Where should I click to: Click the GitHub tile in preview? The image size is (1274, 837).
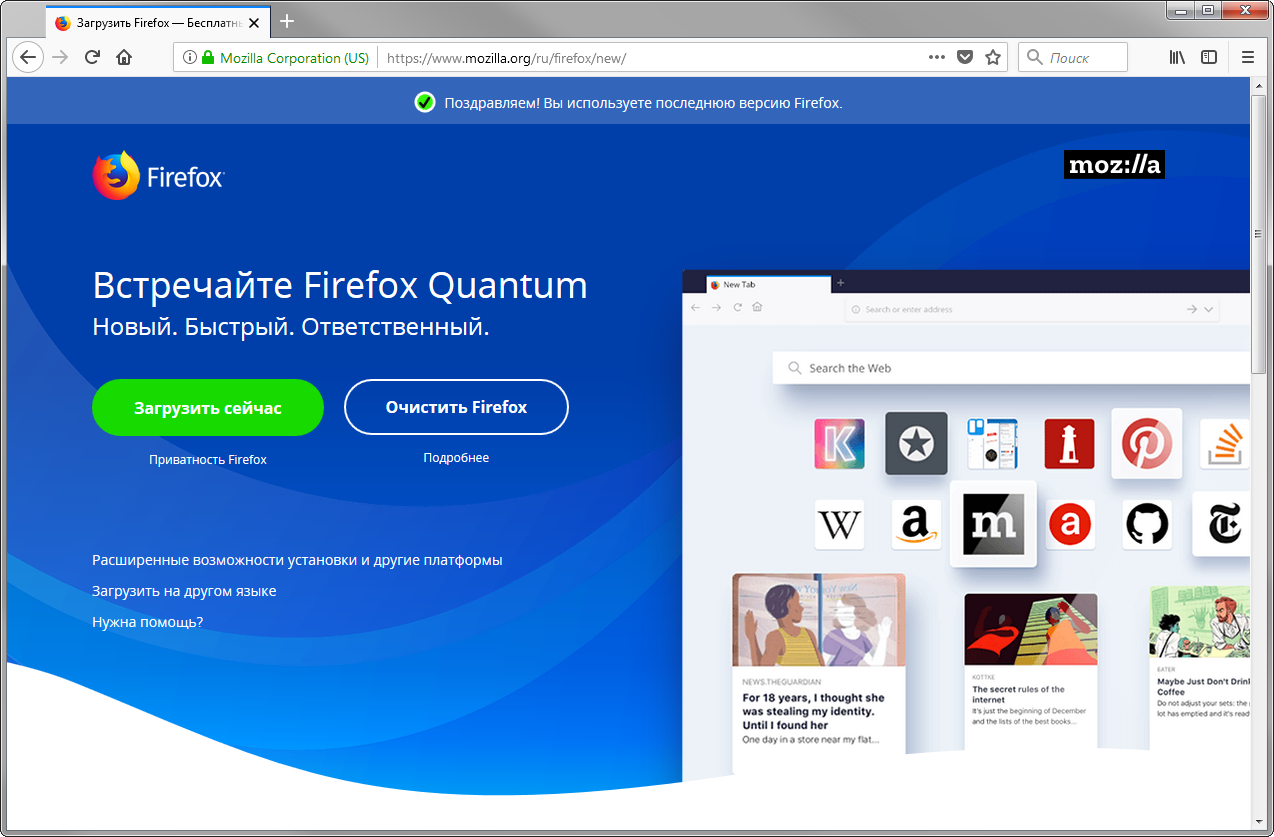click(x=1147, y=524)
